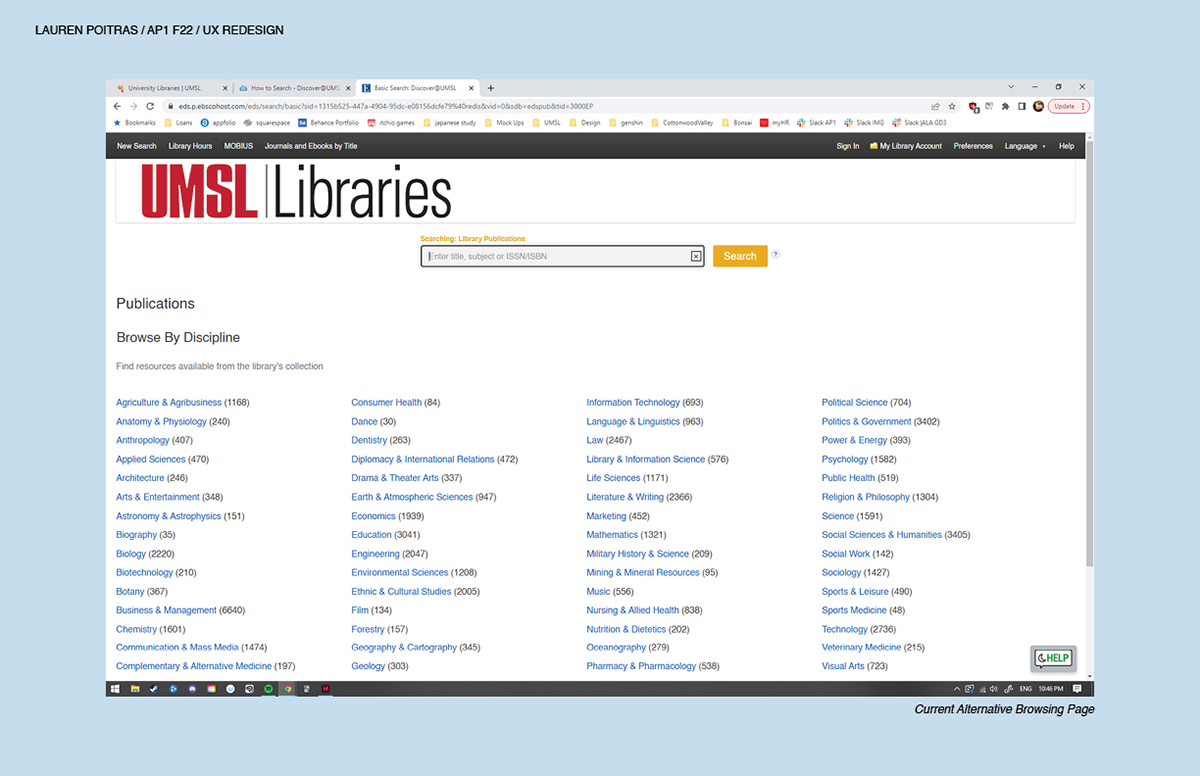The width and height of the screenshot is (1200, 776).
Task: Open Discord from the taskbar
Action: 192,689
